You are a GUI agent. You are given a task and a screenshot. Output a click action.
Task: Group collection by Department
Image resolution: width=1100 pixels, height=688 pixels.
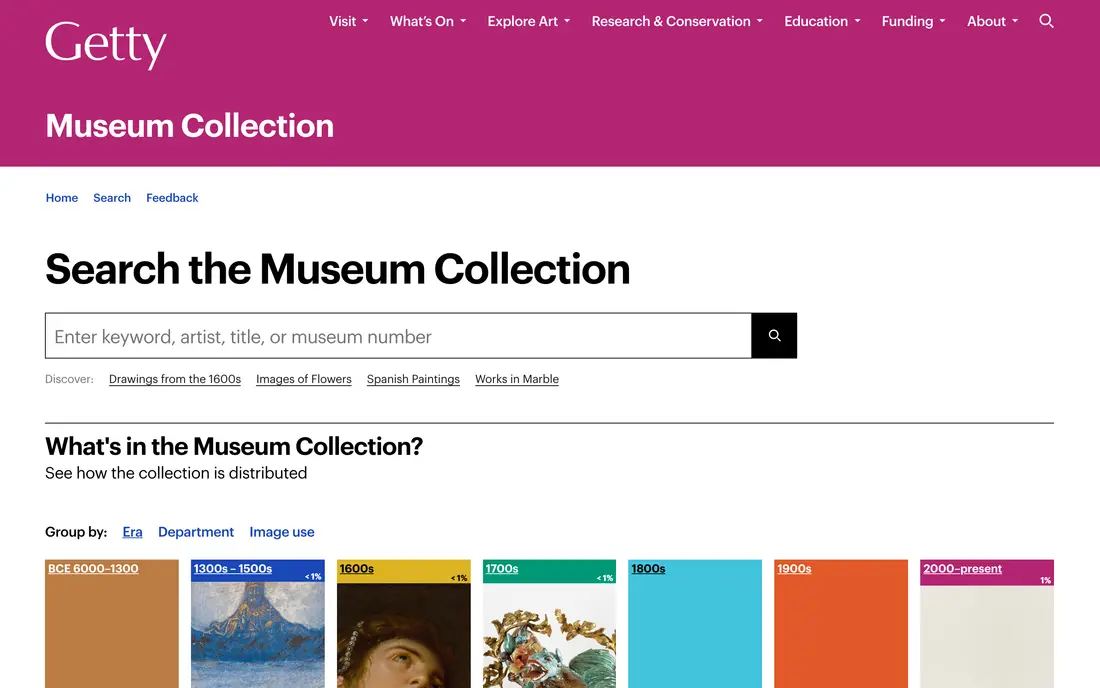click(x=196, y=532)
